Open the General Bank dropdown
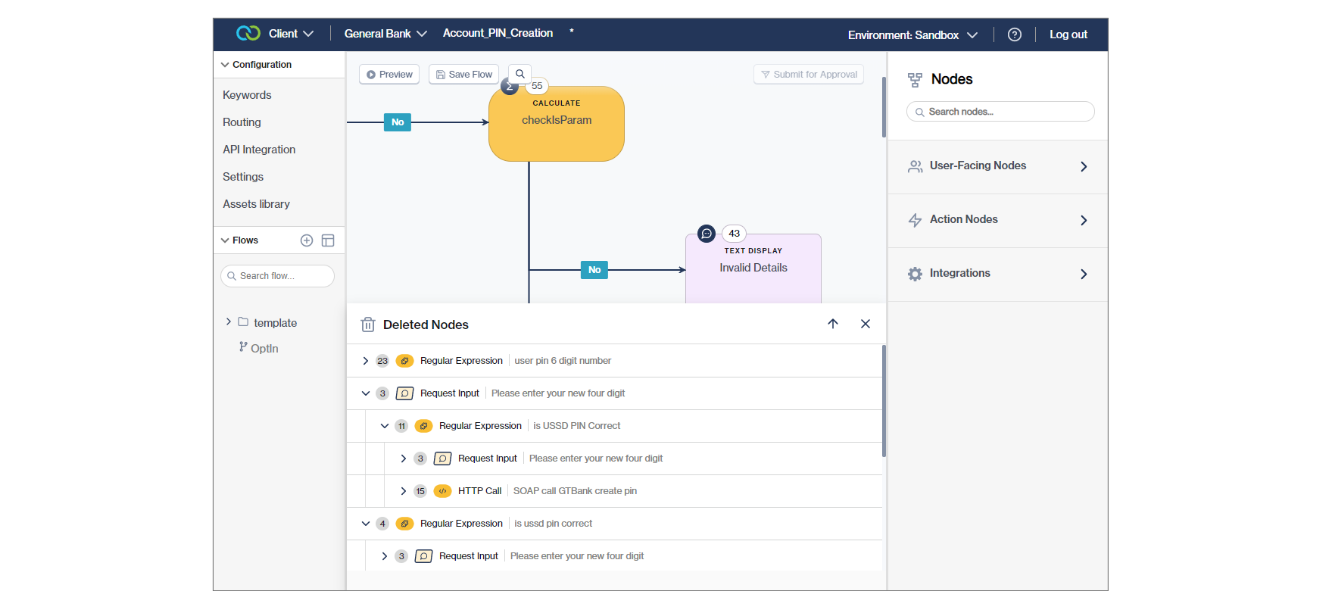Viewport: 1326px width, 604px height. coord(386,33)
